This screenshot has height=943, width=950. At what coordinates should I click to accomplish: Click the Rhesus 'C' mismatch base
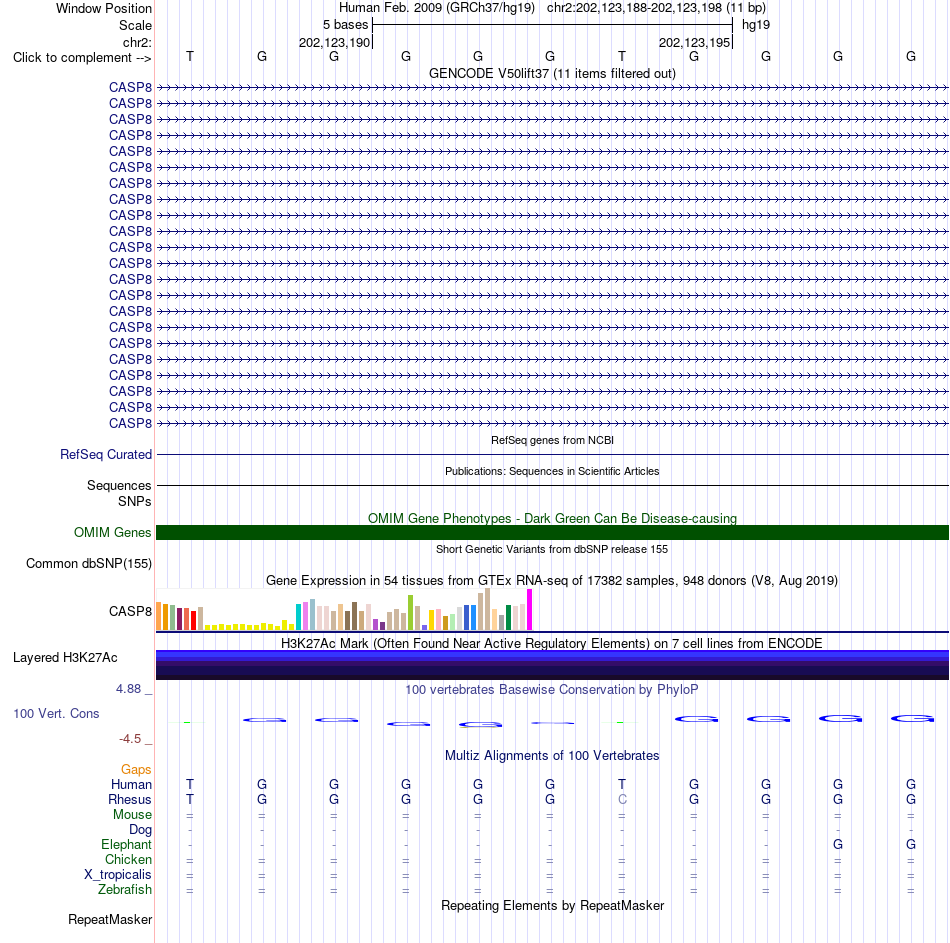tap(622, 799)
